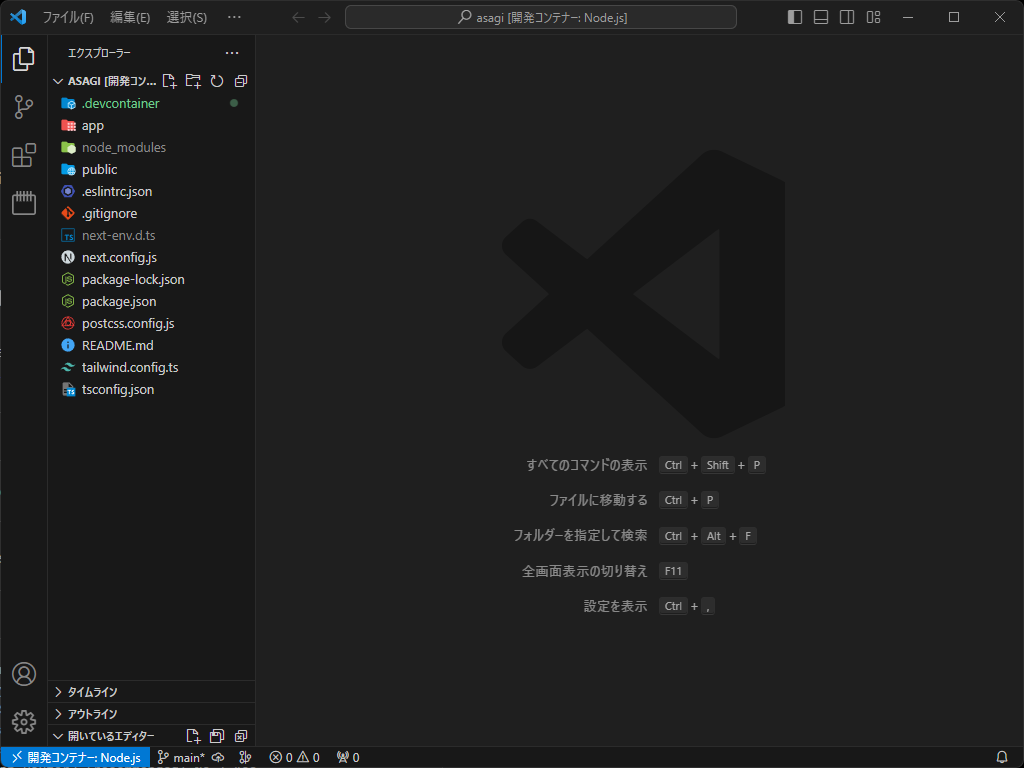Toggle the primary side bar layout icon
This screenshot has width=1024, height=768.
pos(795,17)
